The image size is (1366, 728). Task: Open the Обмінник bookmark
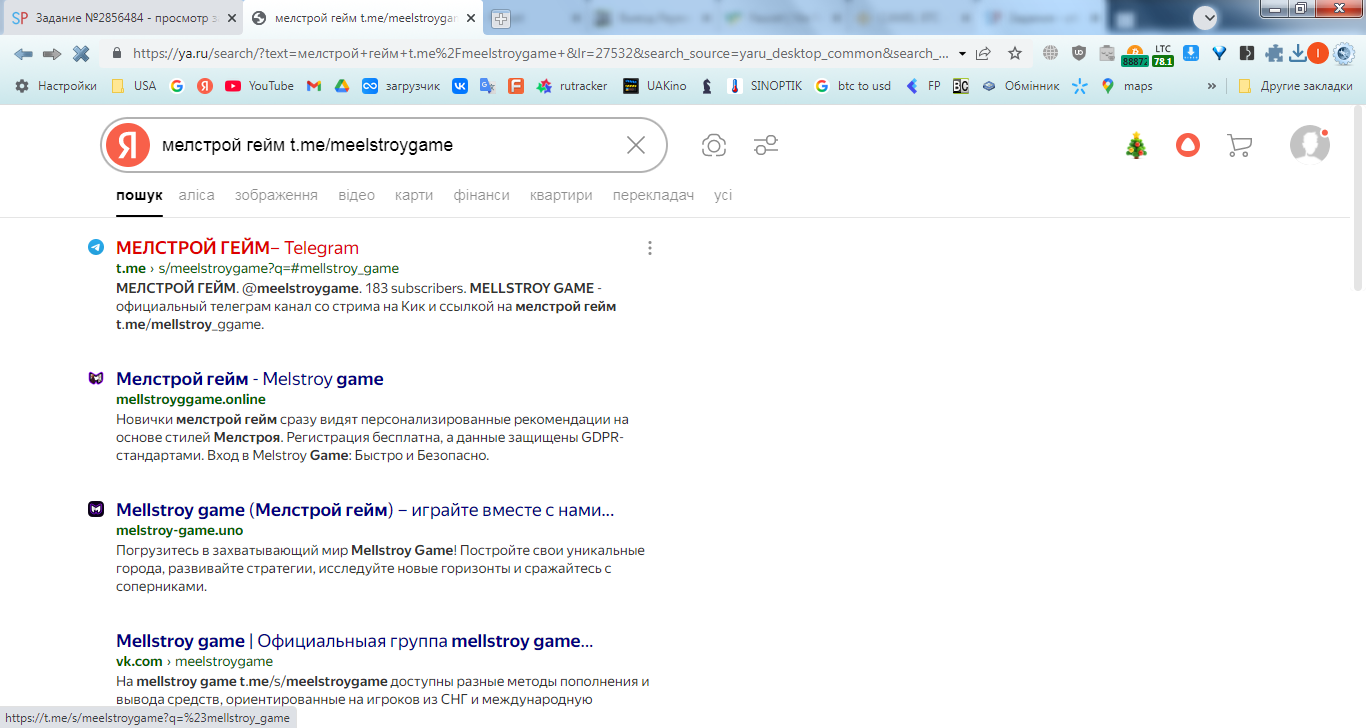(x=1019, y=86)
